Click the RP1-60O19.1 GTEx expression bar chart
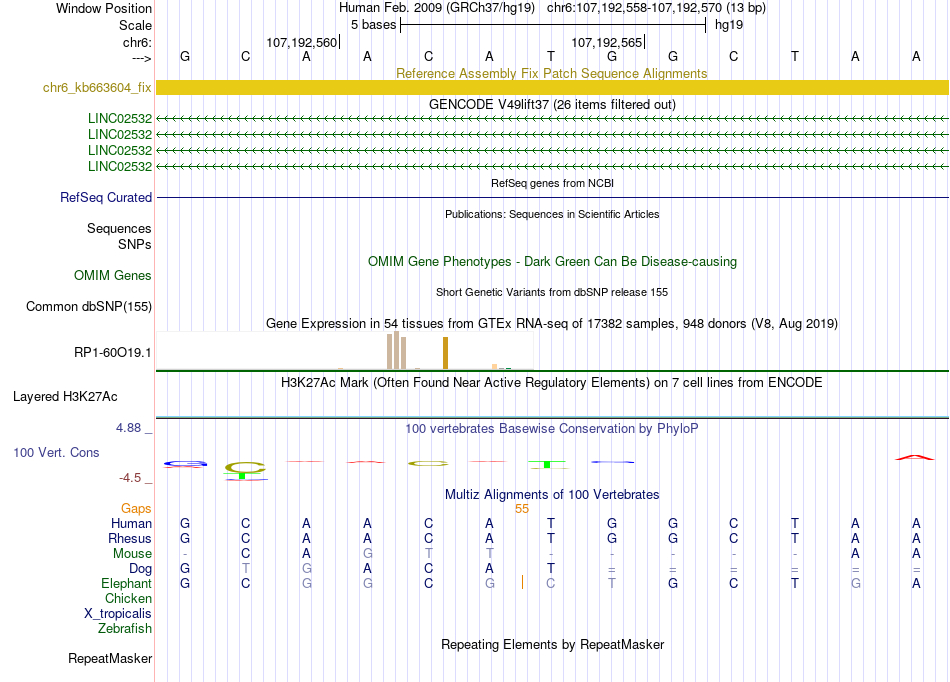The image size is (950, 682). 345,350
